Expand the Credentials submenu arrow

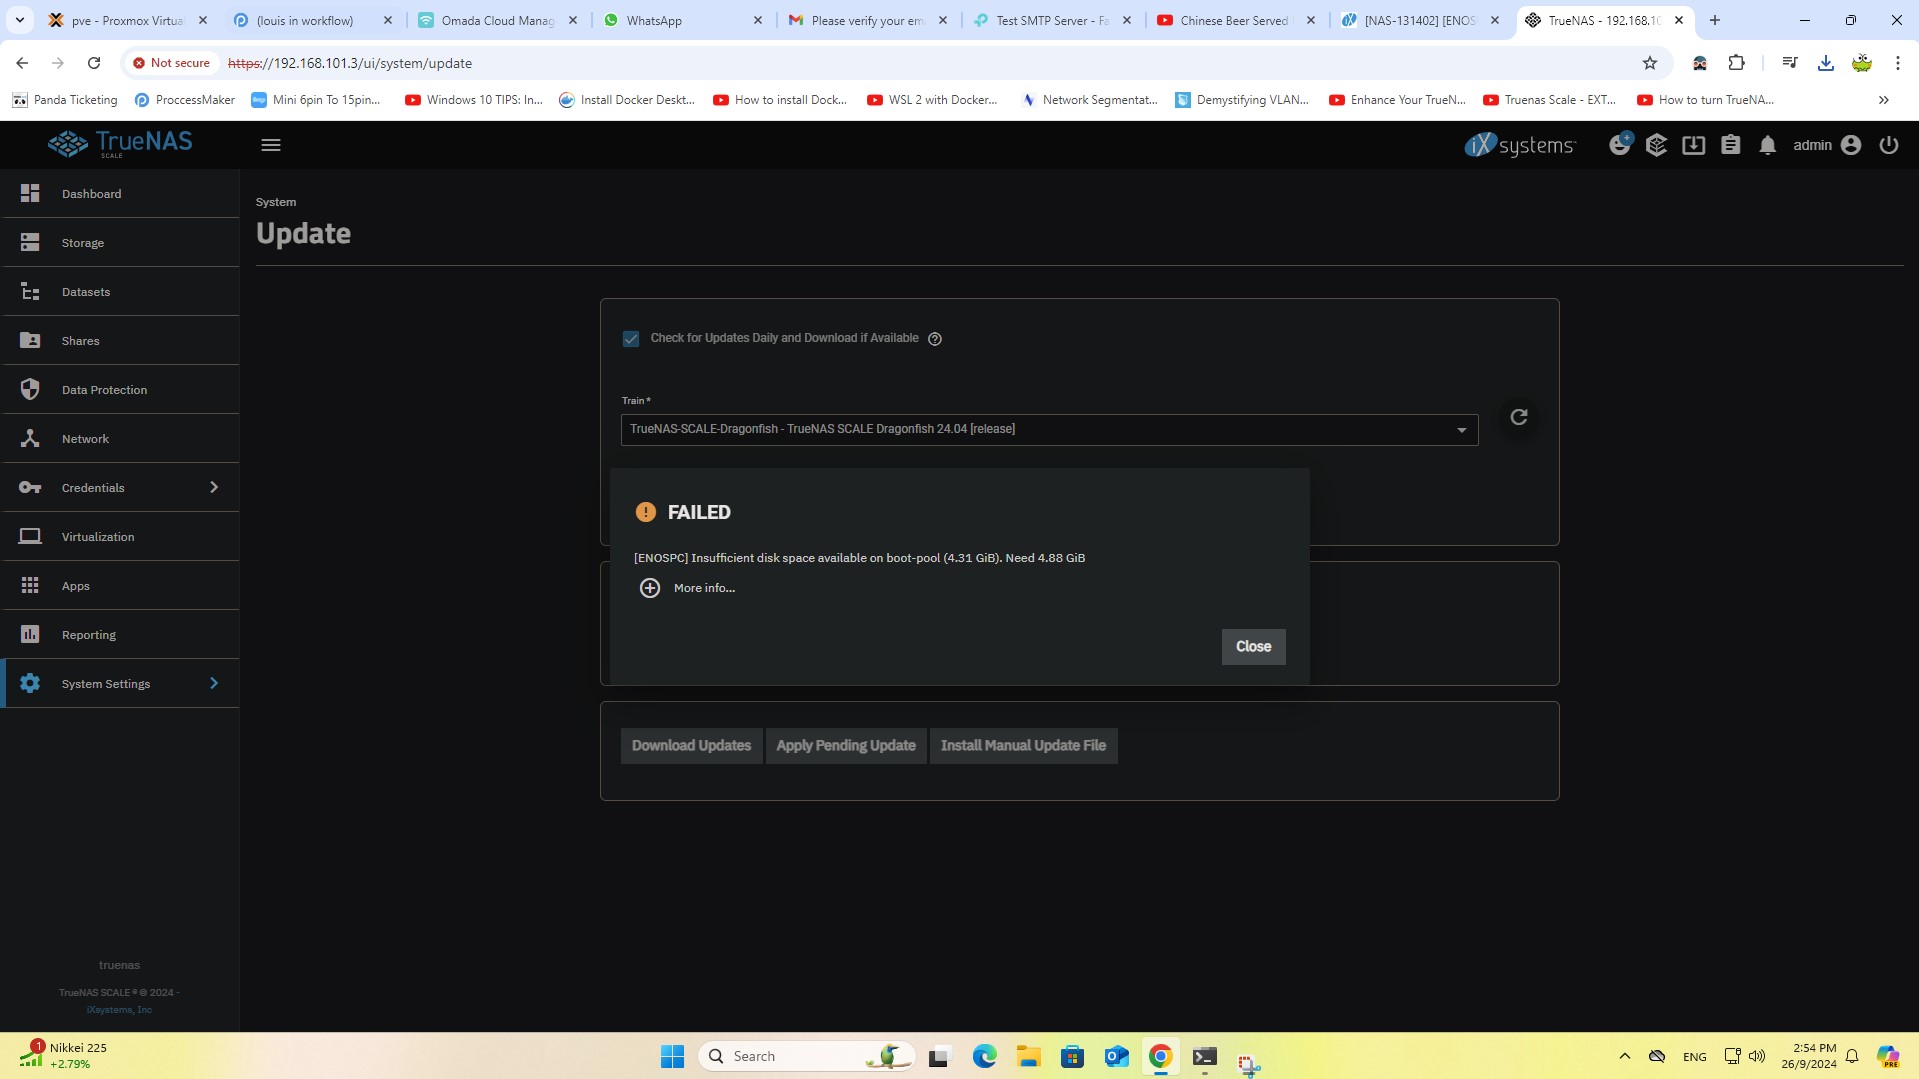(213, 488)
